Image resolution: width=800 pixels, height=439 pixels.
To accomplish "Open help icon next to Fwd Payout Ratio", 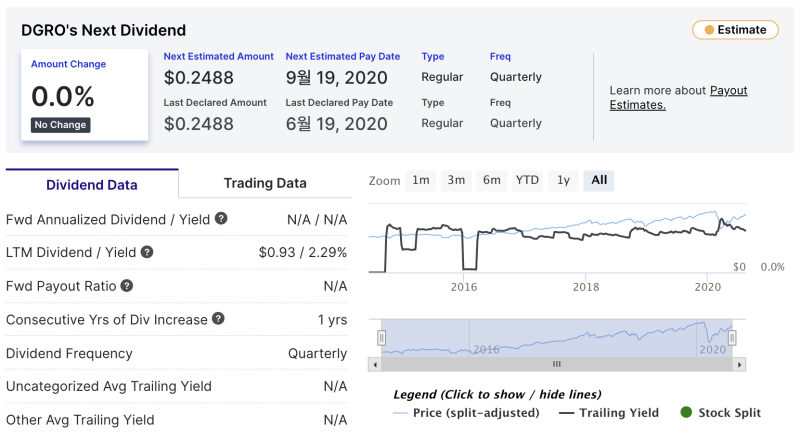I will tap(127, 285).
